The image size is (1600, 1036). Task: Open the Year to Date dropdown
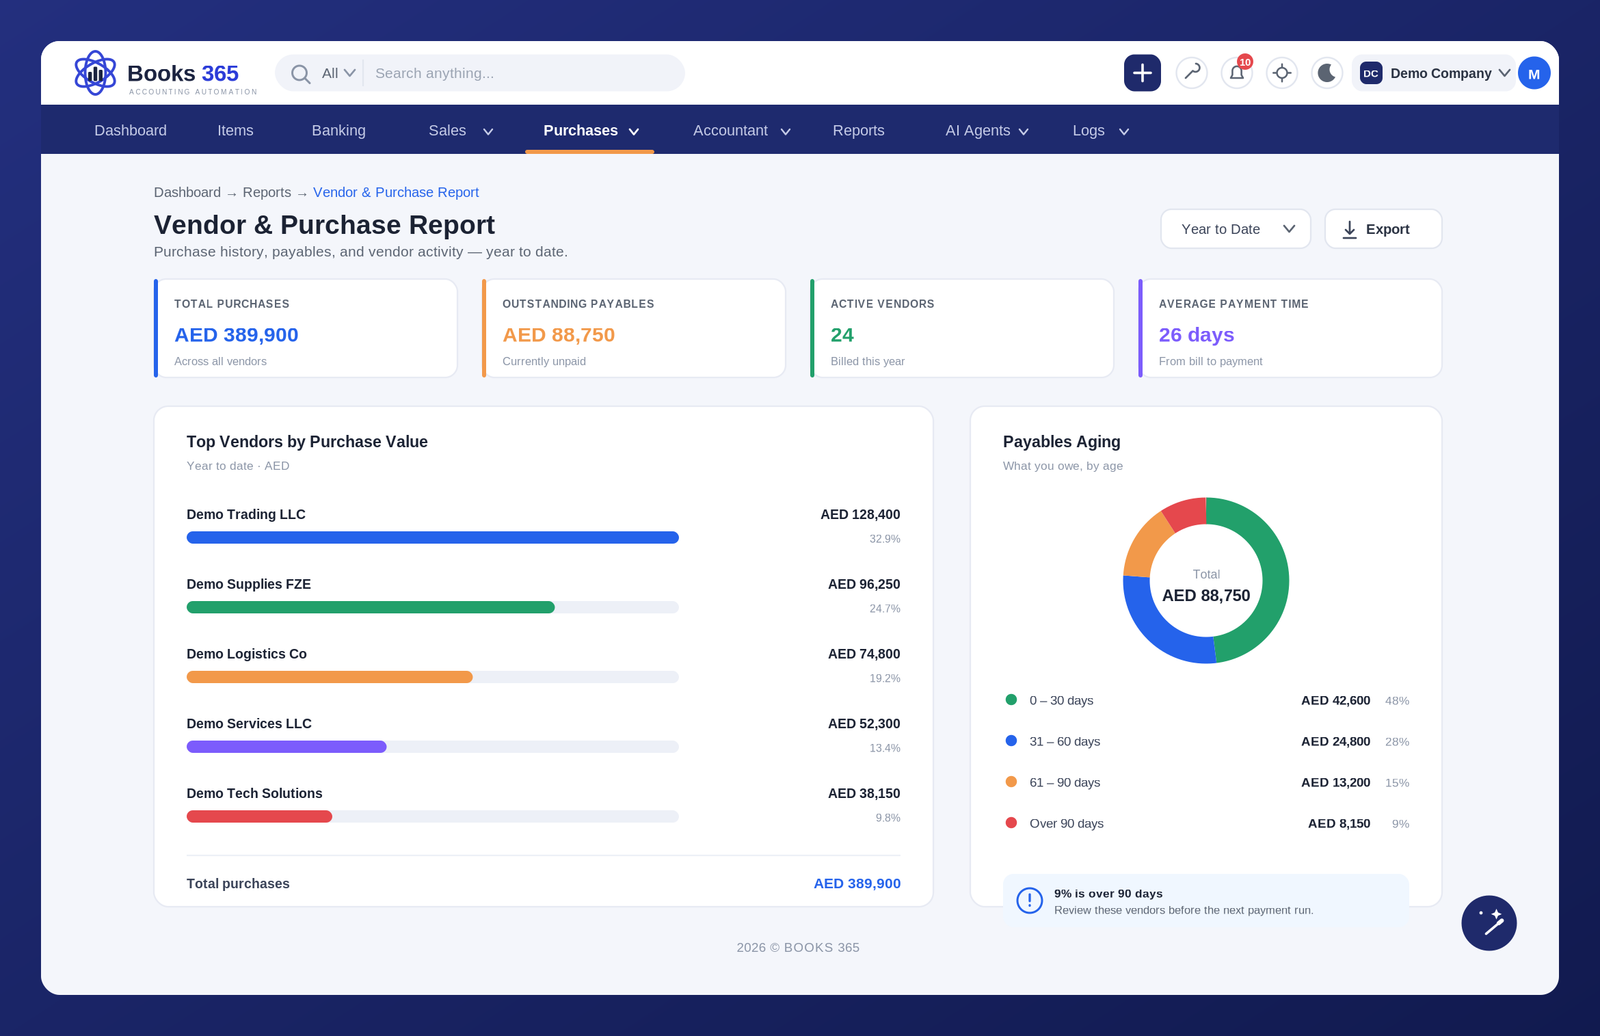(1235, 229)
